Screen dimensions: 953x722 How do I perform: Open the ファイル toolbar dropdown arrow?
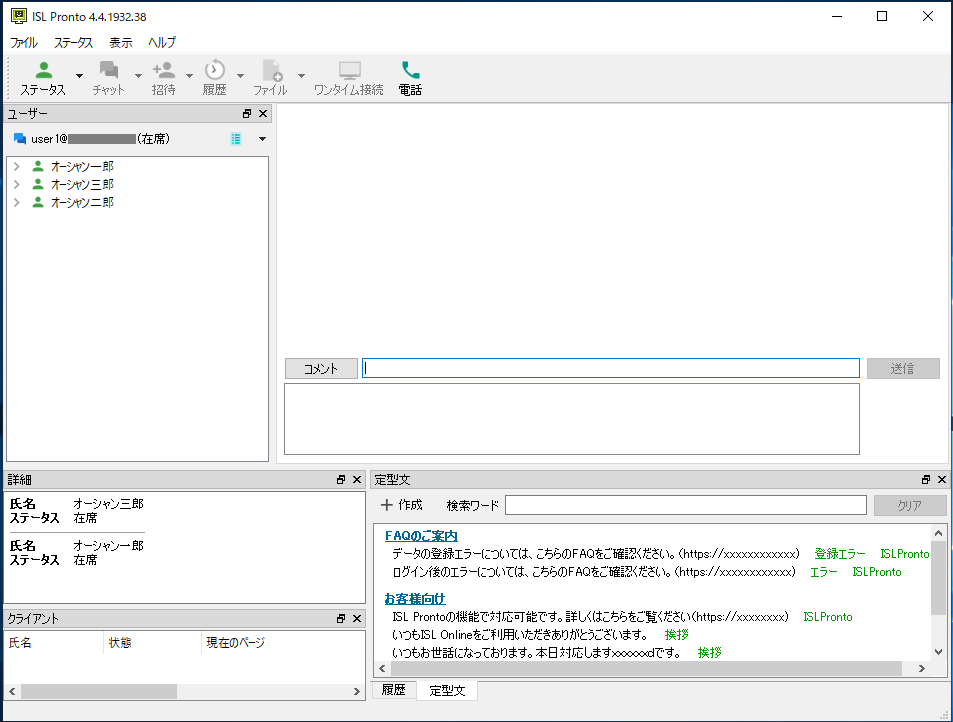tap(301, 76)
